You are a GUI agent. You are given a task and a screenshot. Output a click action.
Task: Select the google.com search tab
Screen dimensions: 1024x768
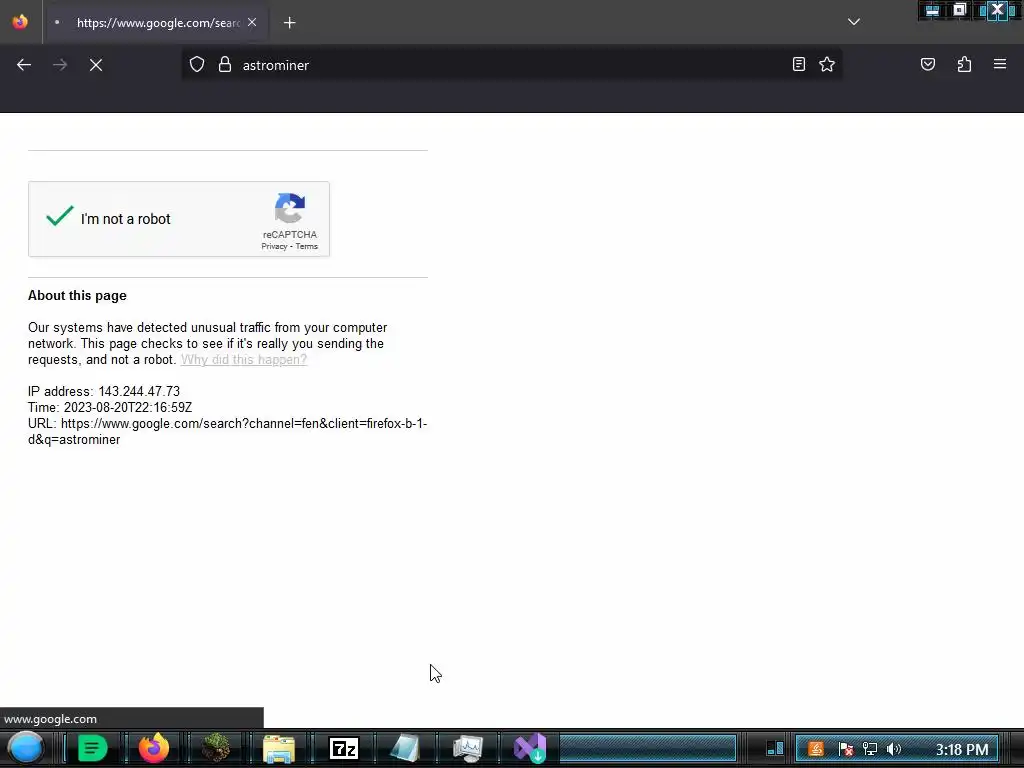(155, 23)
